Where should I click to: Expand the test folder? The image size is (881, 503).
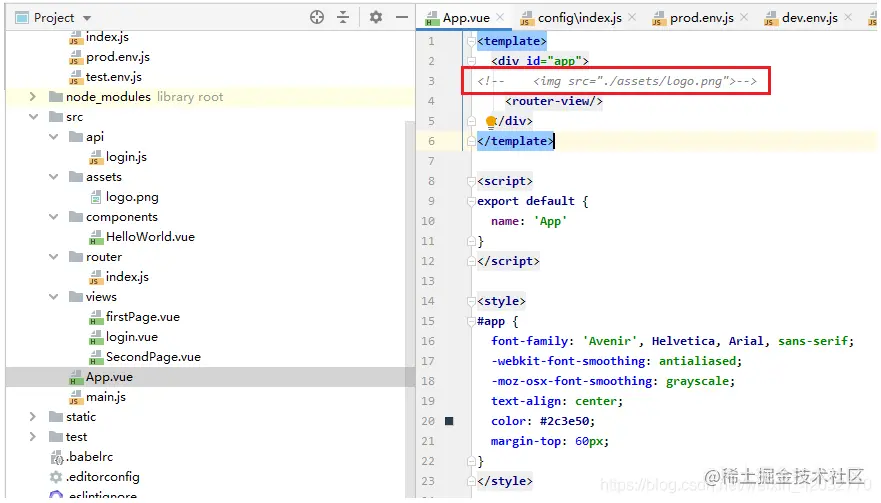(x=33, y=437)
